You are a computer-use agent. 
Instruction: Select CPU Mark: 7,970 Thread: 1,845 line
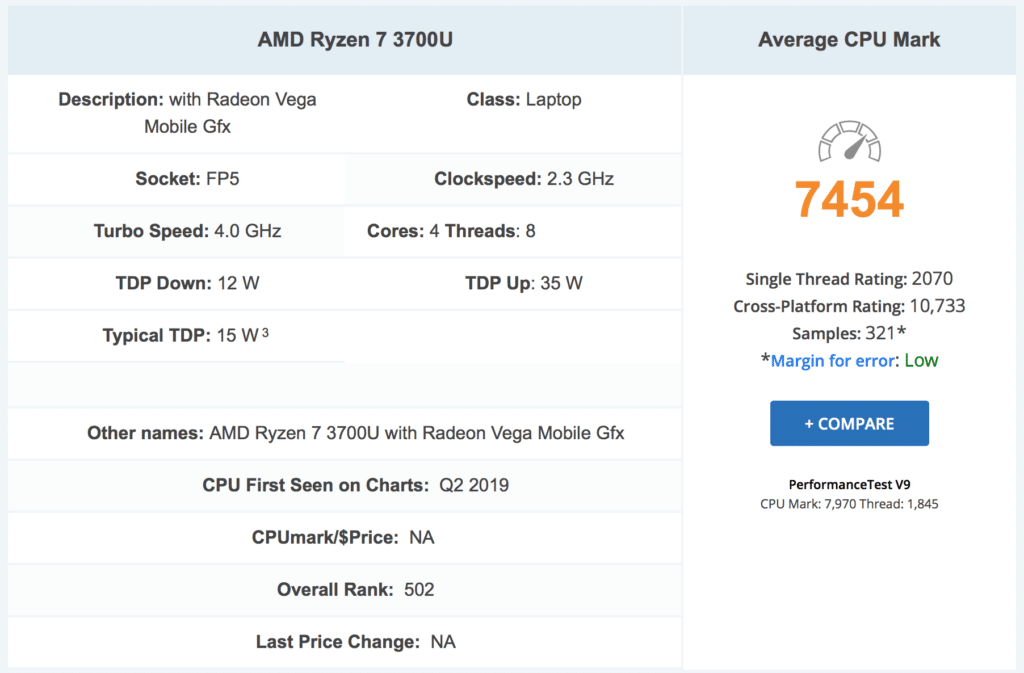[849, 504]
